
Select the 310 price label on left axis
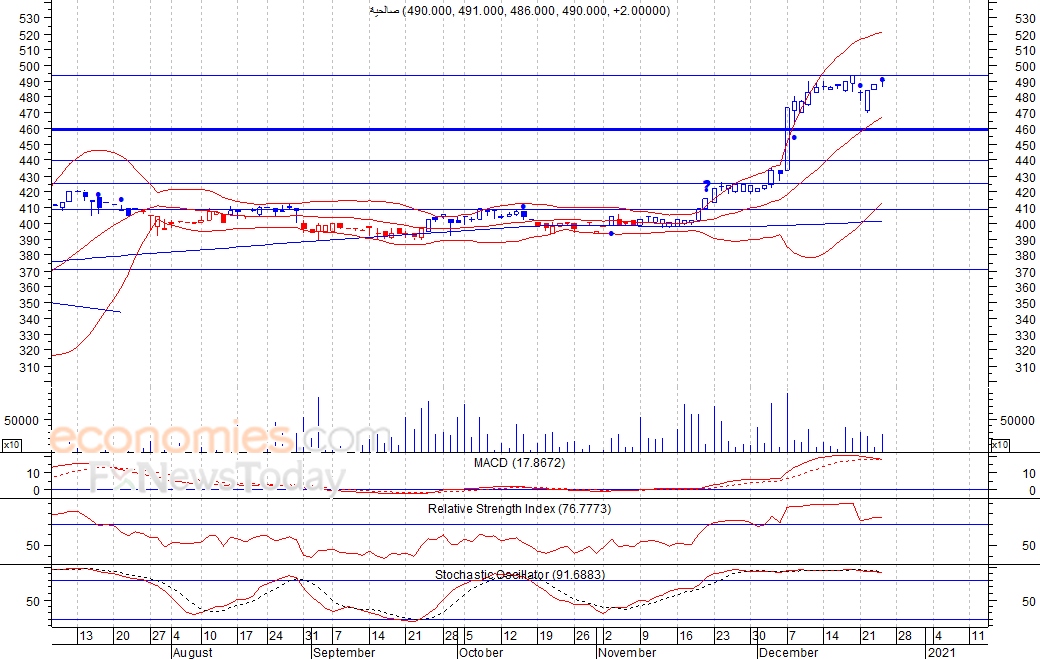30,367
